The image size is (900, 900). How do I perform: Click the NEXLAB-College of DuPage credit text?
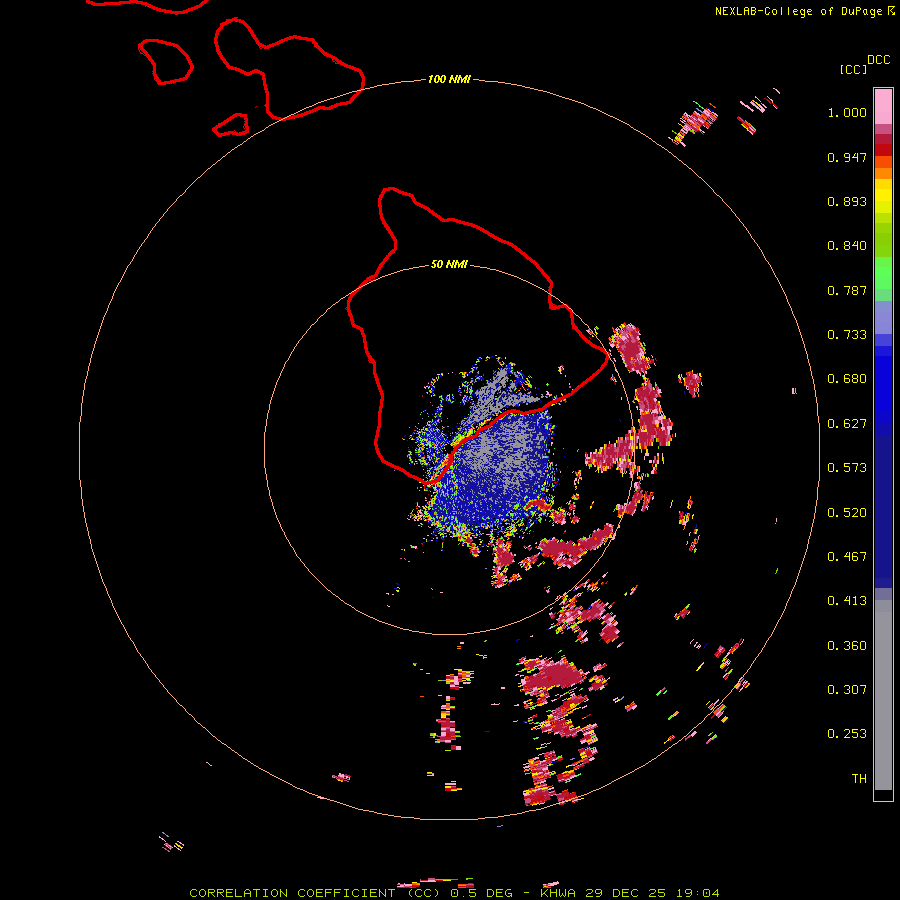click(x=798, y=11)
